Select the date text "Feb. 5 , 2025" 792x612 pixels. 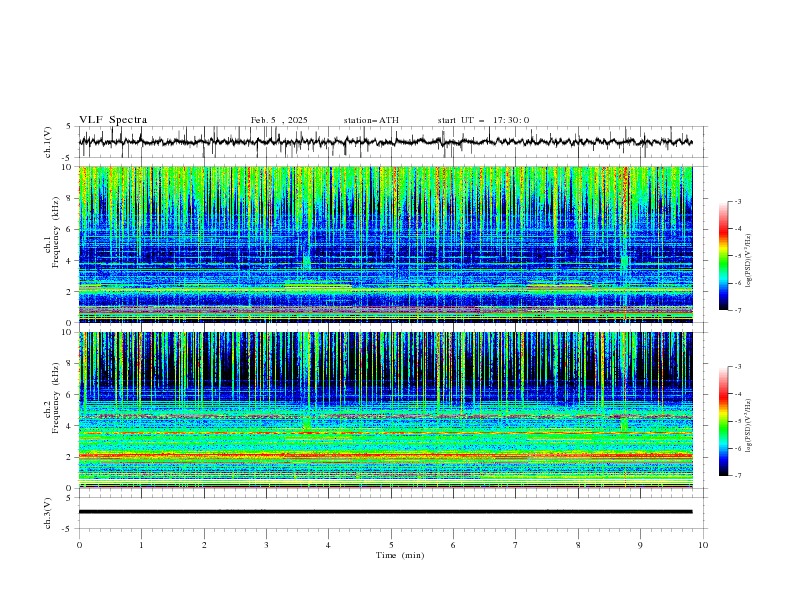(x=279, y=120)
